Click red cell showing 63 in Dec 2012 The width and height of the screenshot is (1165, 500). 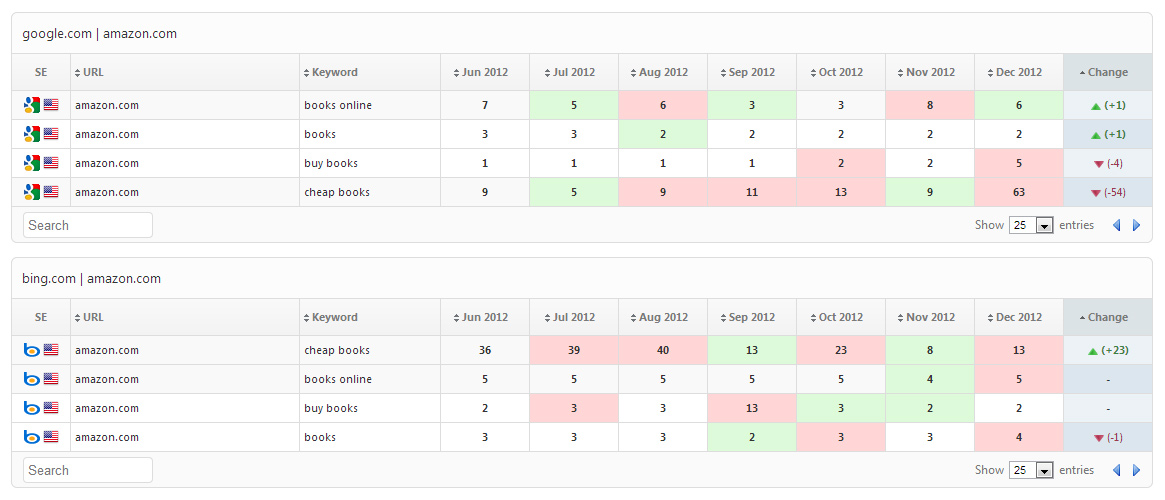coord(1018,192)
